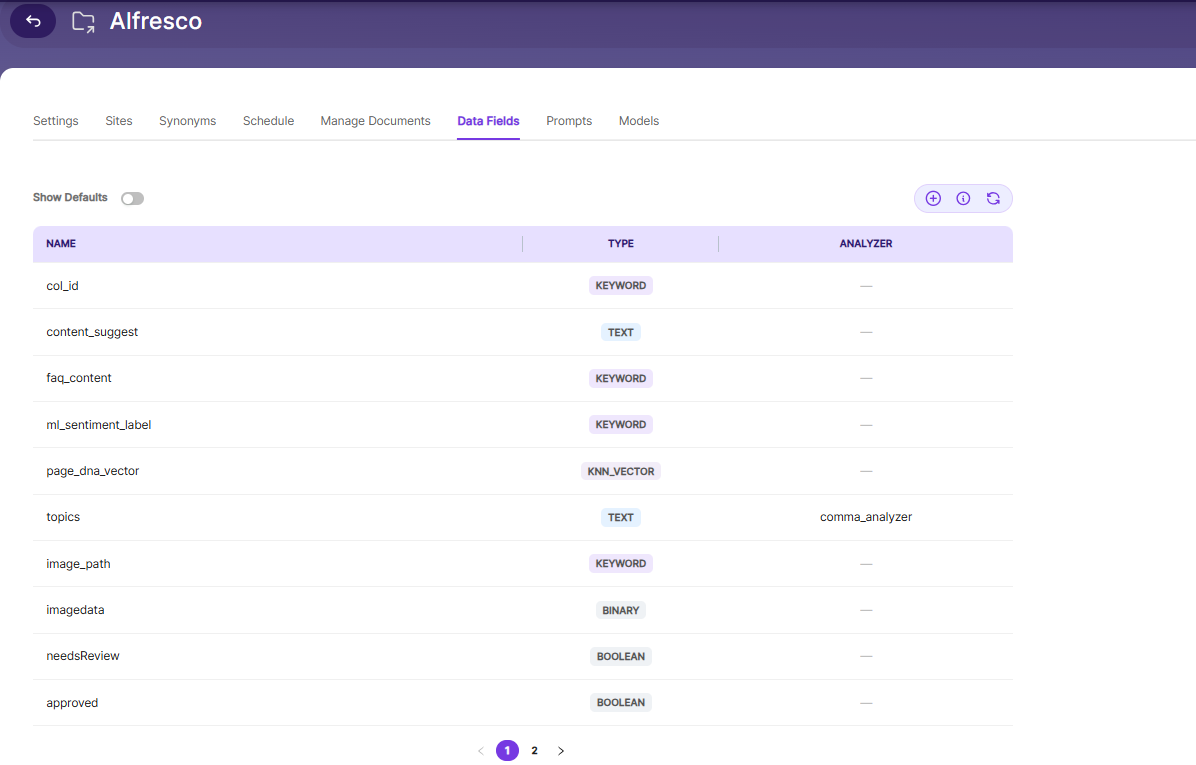Select the page_dna_vector row

[x=522, y=471]
